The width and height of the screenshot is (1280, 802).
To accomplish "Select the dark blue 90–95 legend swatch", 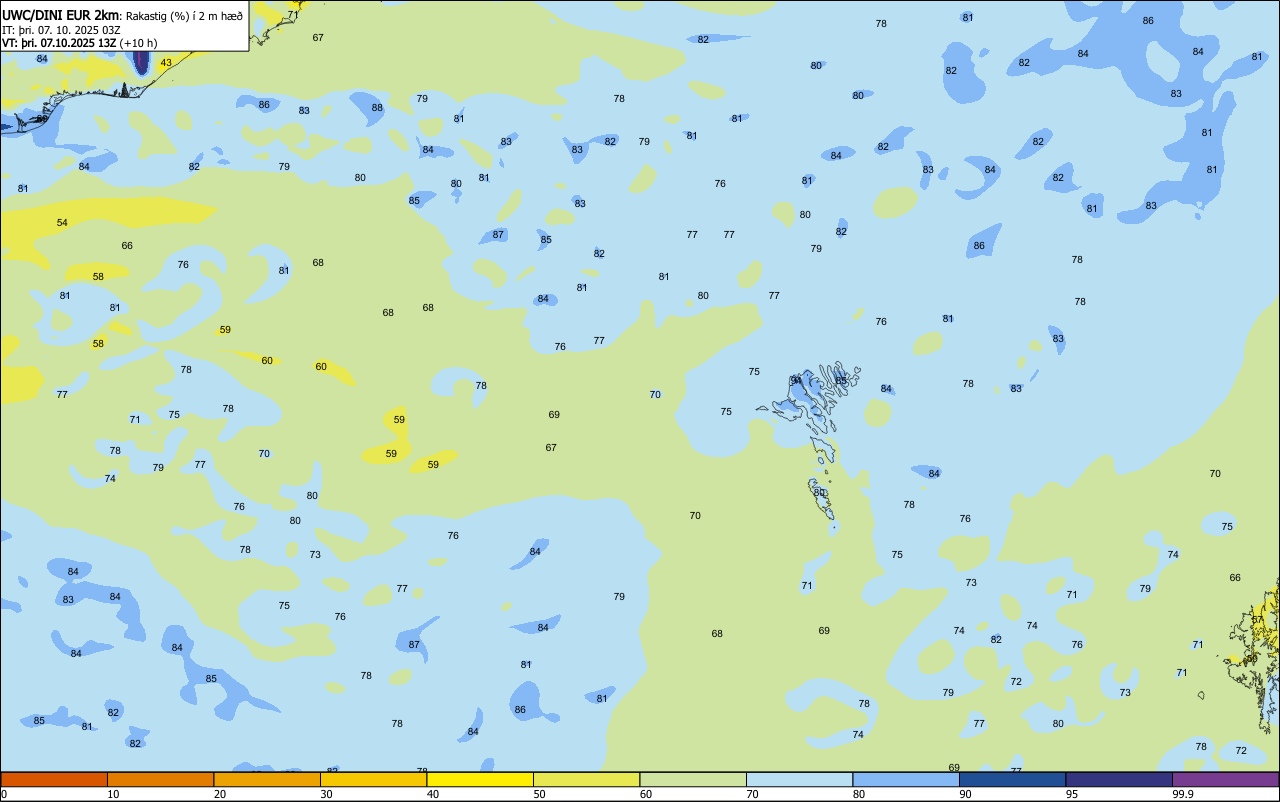I will point(1012,779).
